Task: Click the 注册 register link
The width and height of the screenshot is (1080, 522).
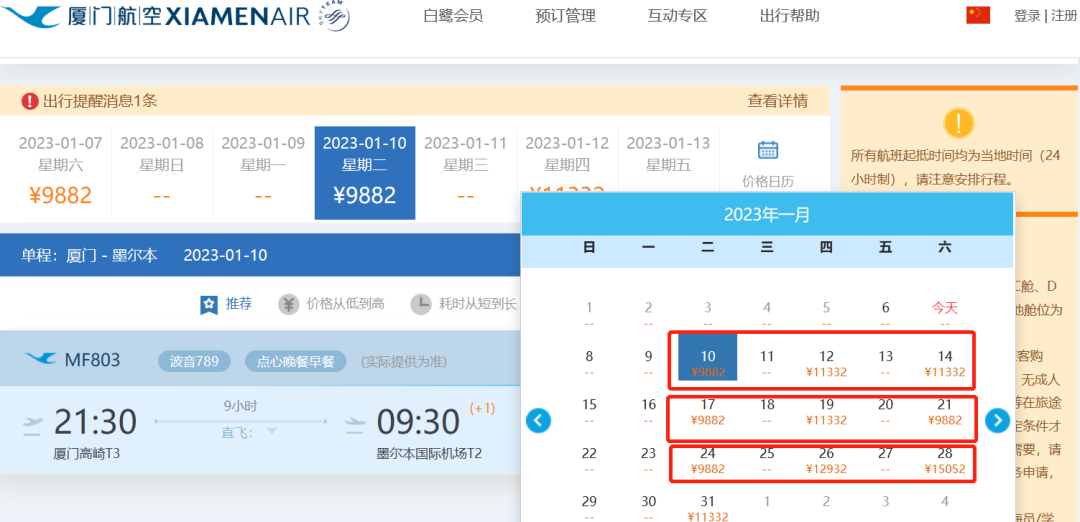Action: tap(1064, 16)
